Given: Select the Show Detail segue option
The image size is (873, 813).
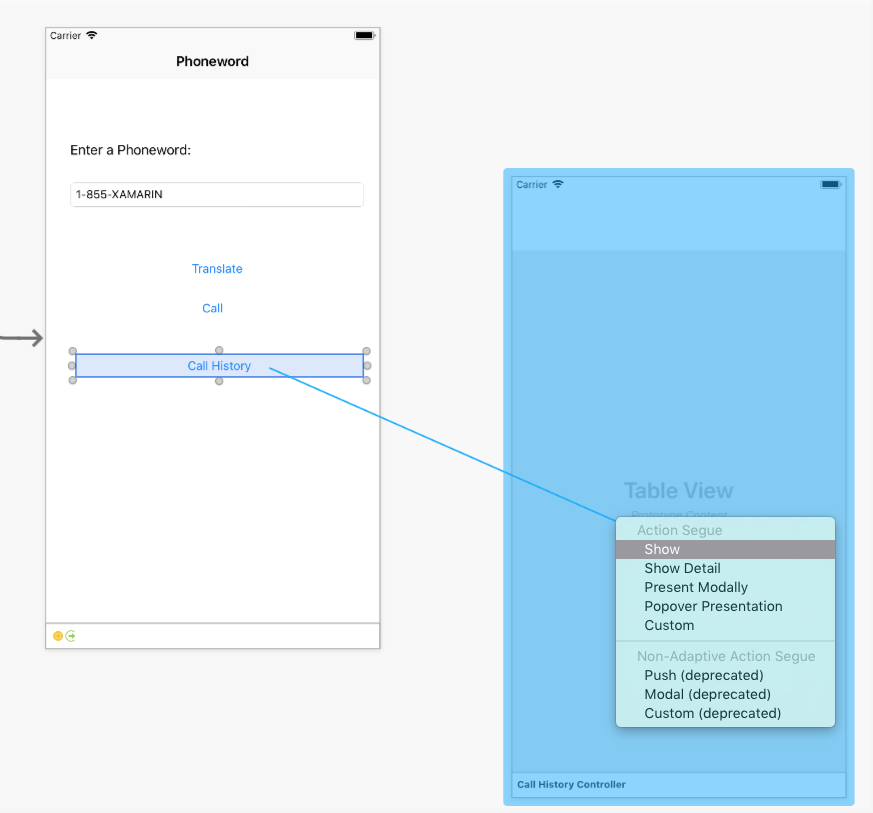Looking at the screenshot, I should (682, 568).
